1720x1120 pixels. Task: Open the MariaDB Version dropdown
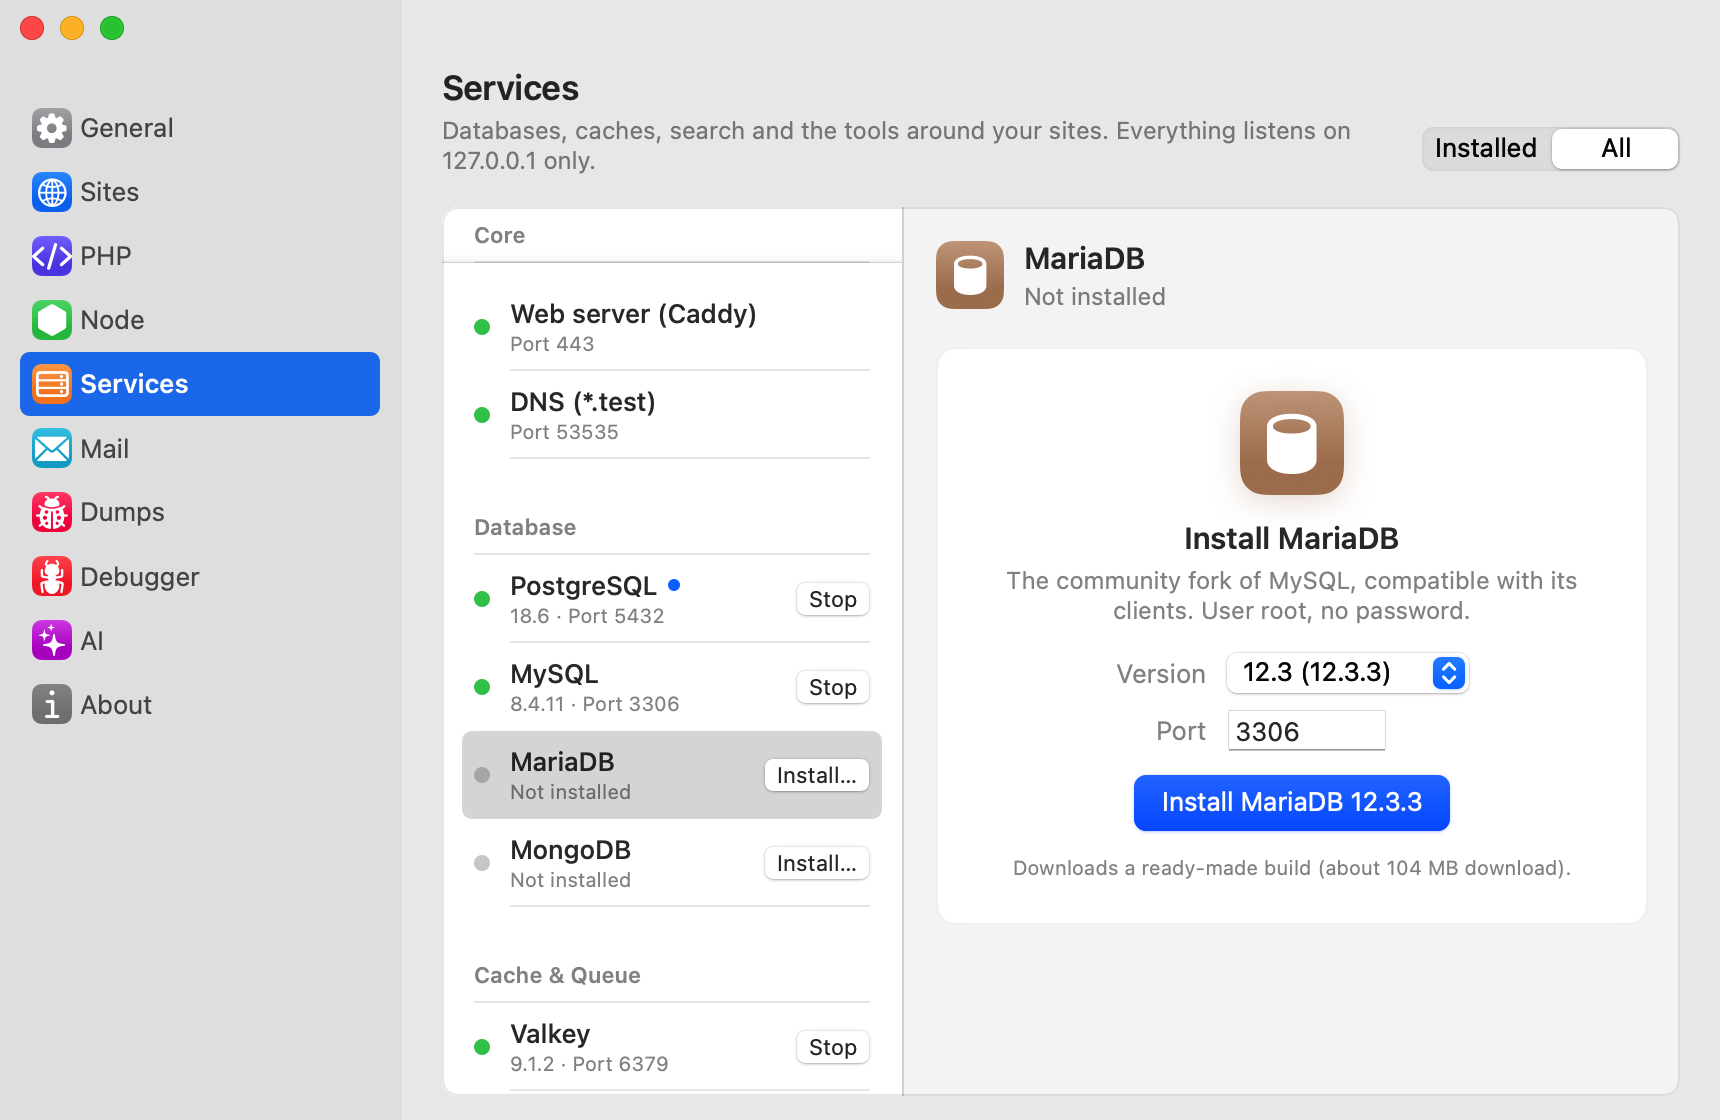(x=1347, y=673)
